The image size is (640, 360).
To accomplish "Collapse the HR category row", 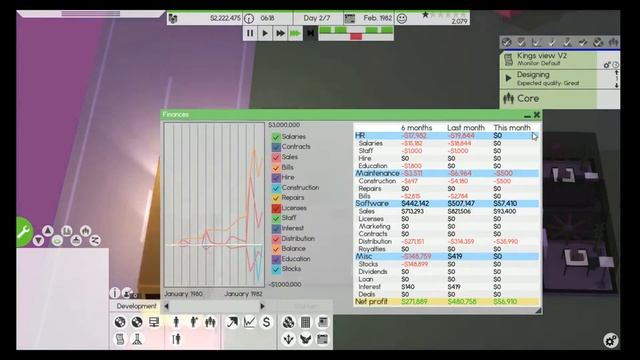I will coord(447,136).
